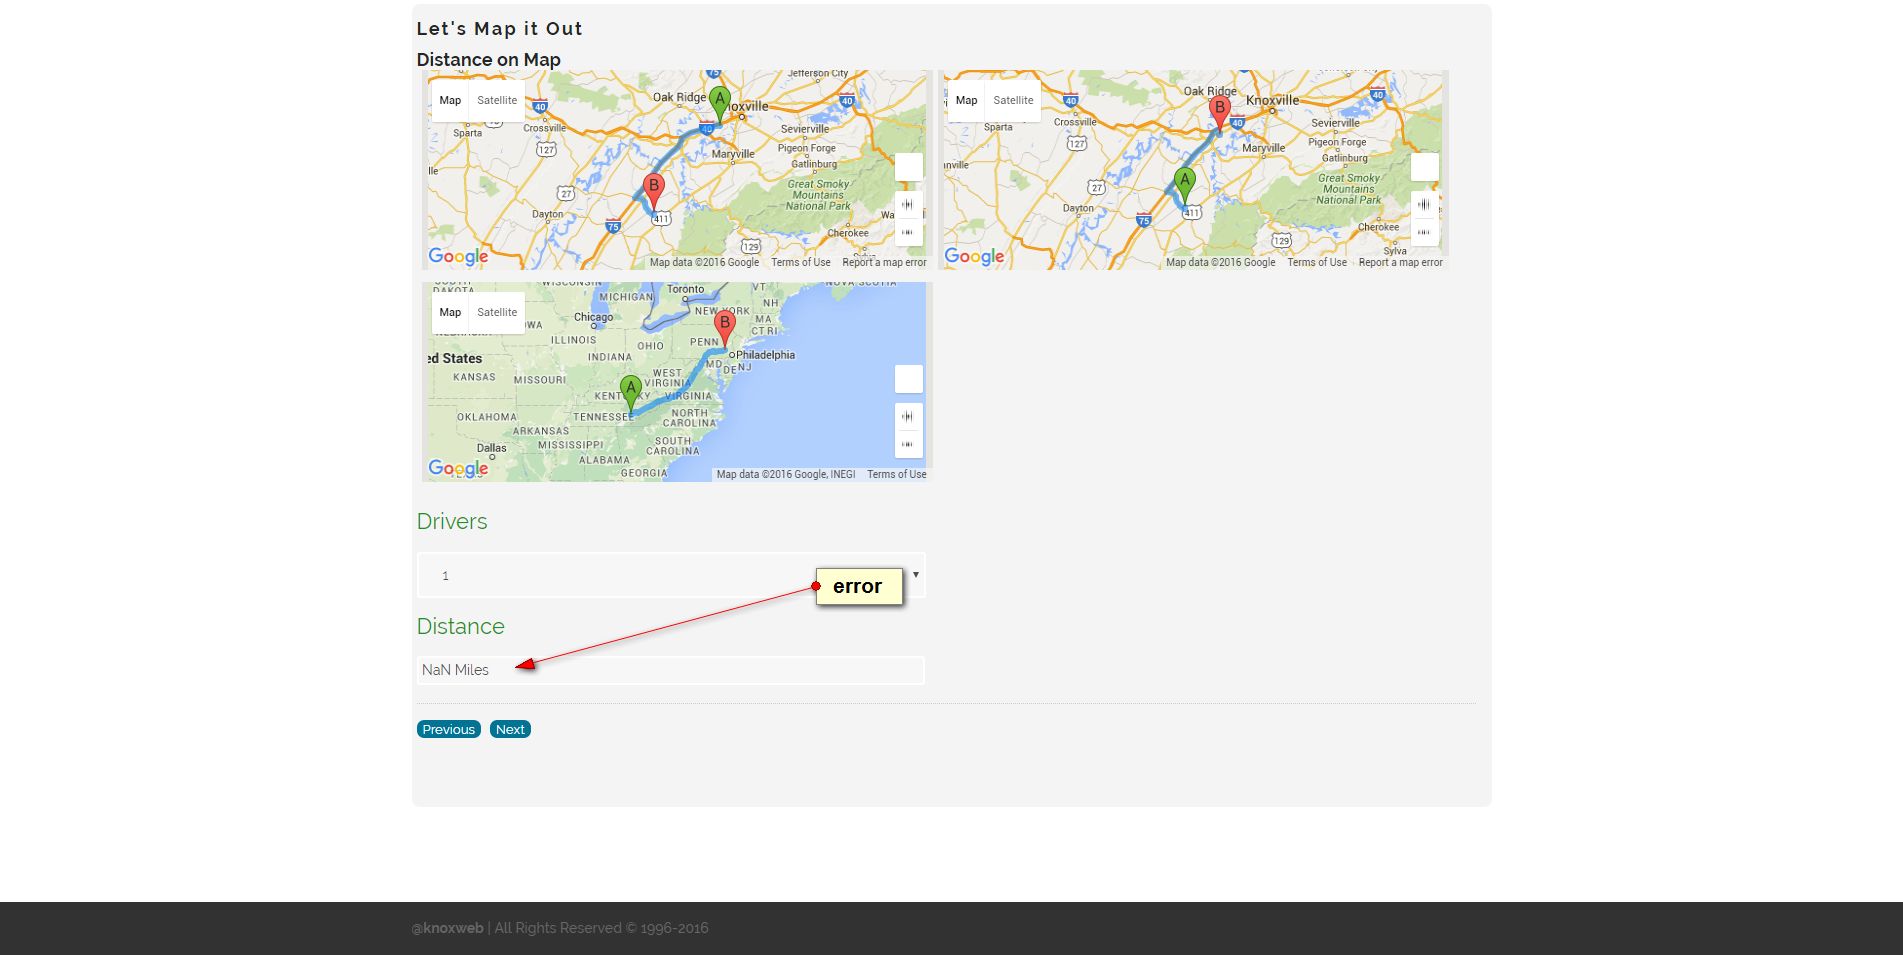Click the Toronto label on the eastern US map
Viewport: 1903px width, 955px height.
[x=686, y=289]
